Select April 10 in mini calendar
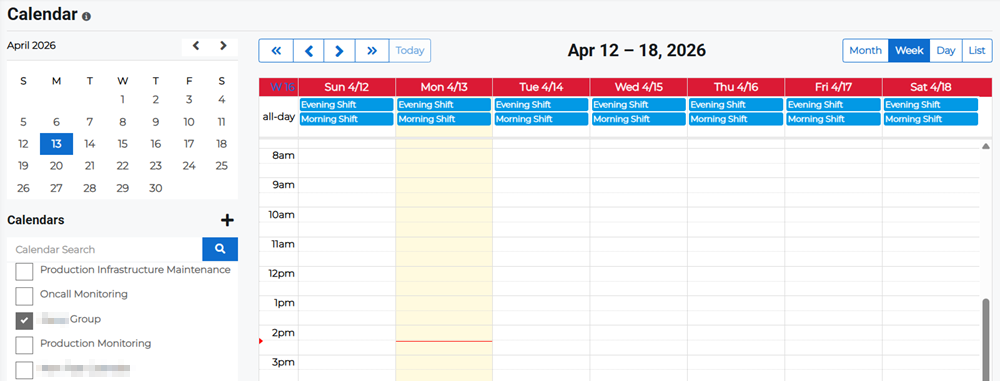The width and height of the screenshot is (1000, 381). tap(189, 122)
